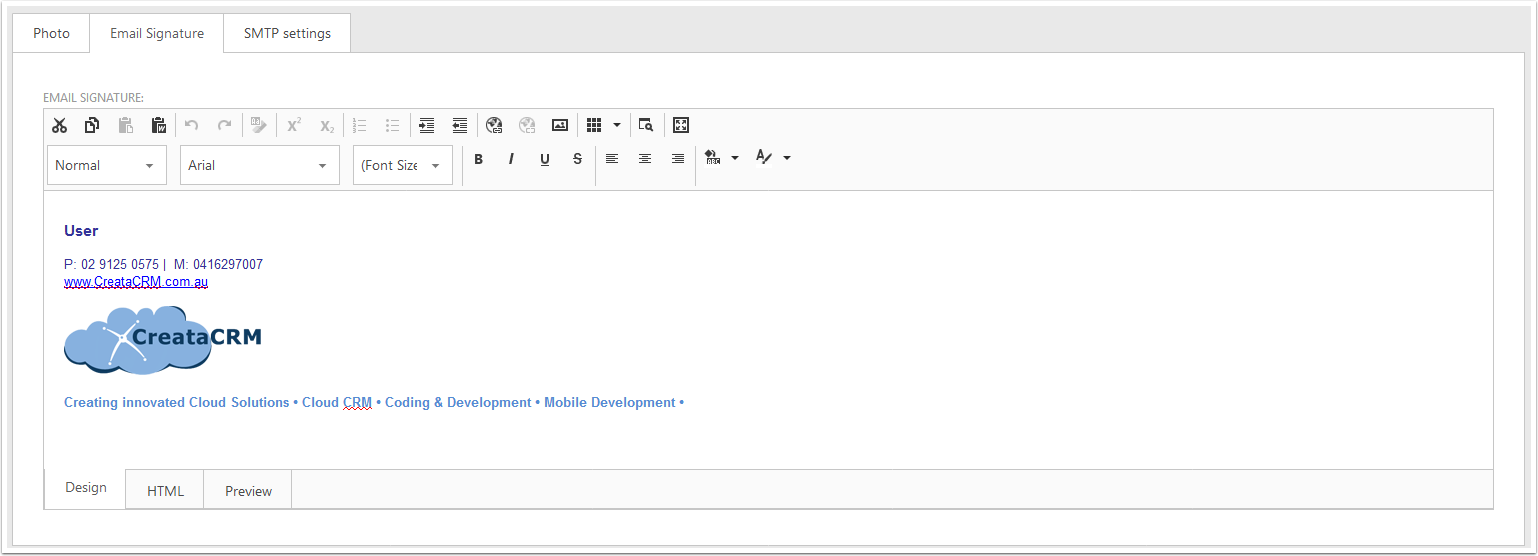The height and width of the screenshot is (556, 1538).
Task: Click the bold "User" signature name
Action: pos(81,231)
